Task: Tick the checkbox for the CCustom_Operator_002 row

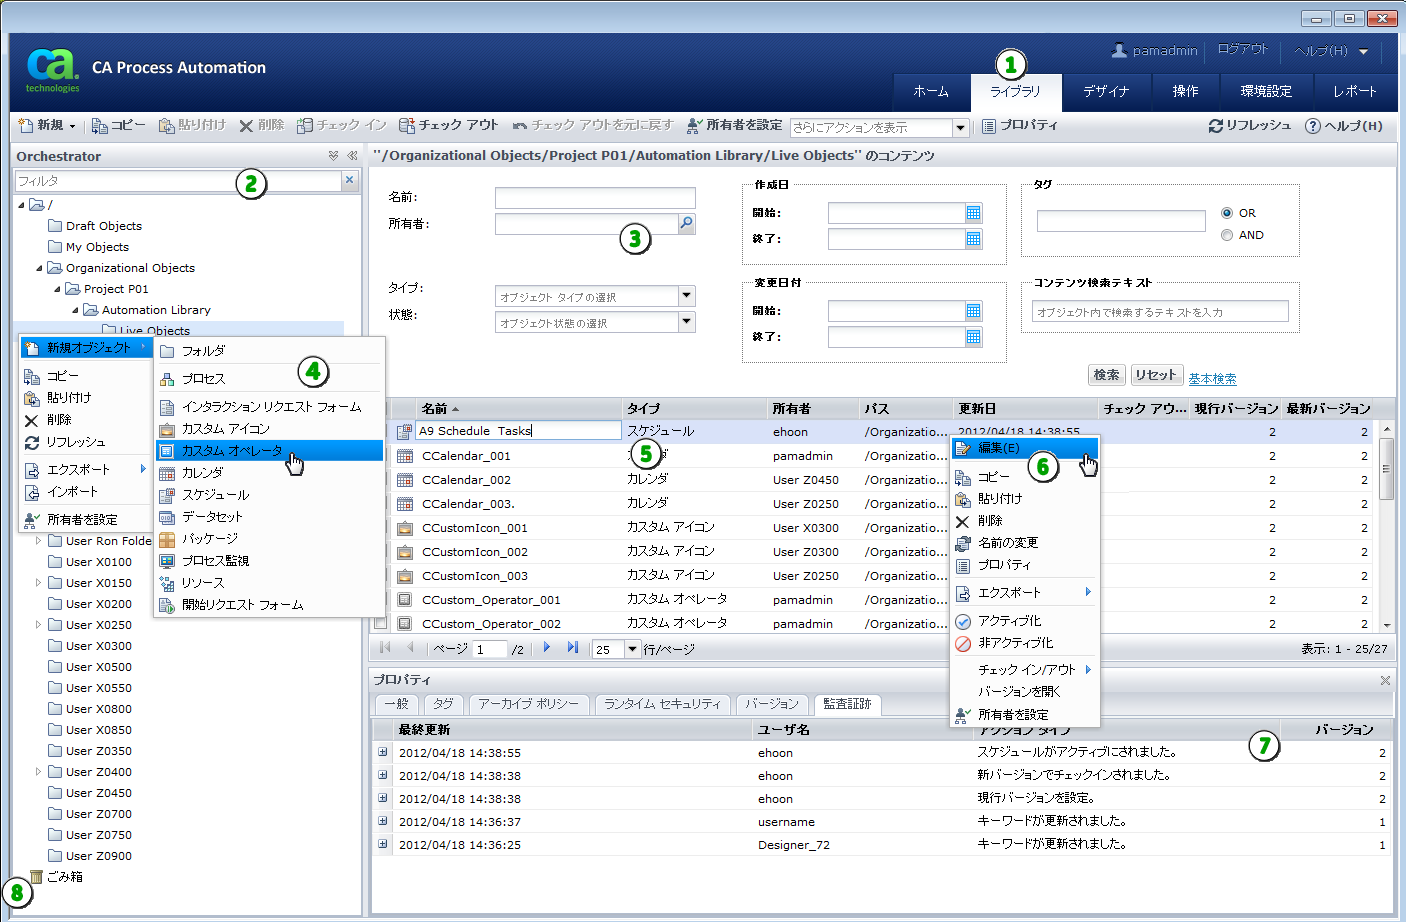Action: click(x=380, y=623)
